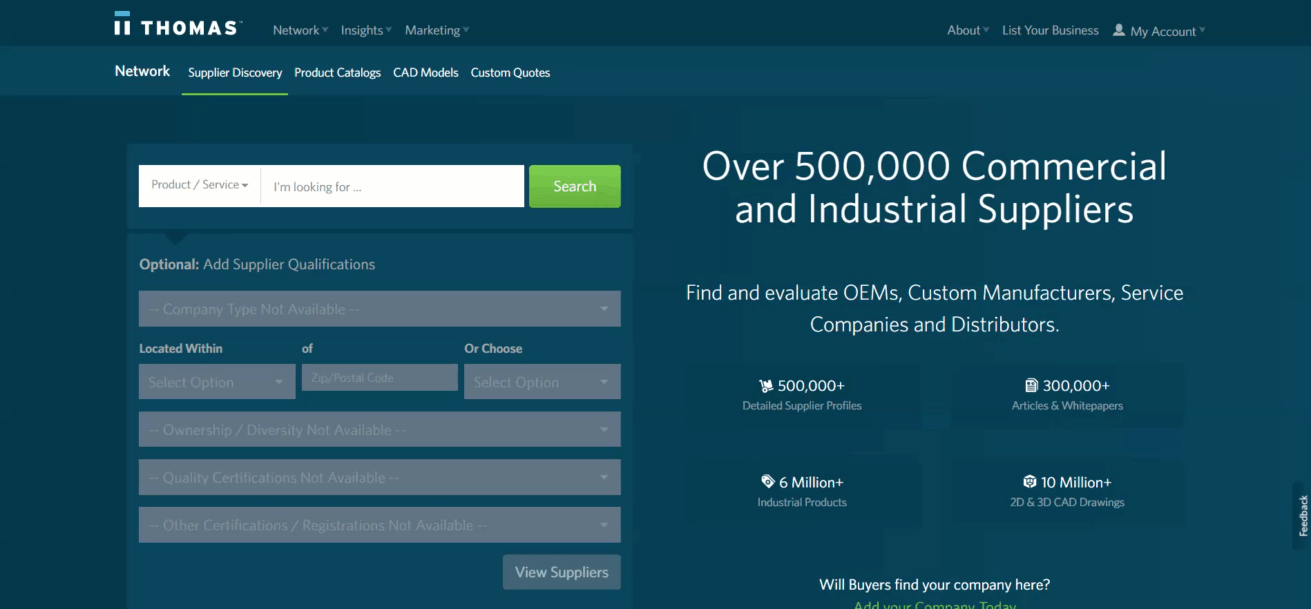
Task: Click the 6 Million+ products count
Action: 812,482
